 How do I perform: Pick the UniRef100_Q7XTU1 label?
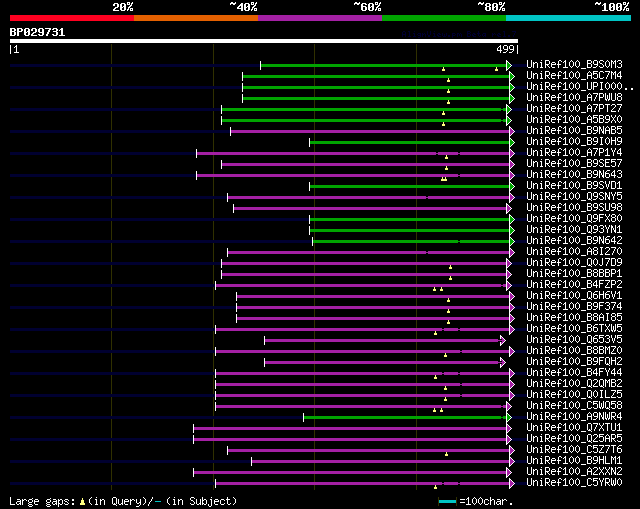(x=574, y=428)
